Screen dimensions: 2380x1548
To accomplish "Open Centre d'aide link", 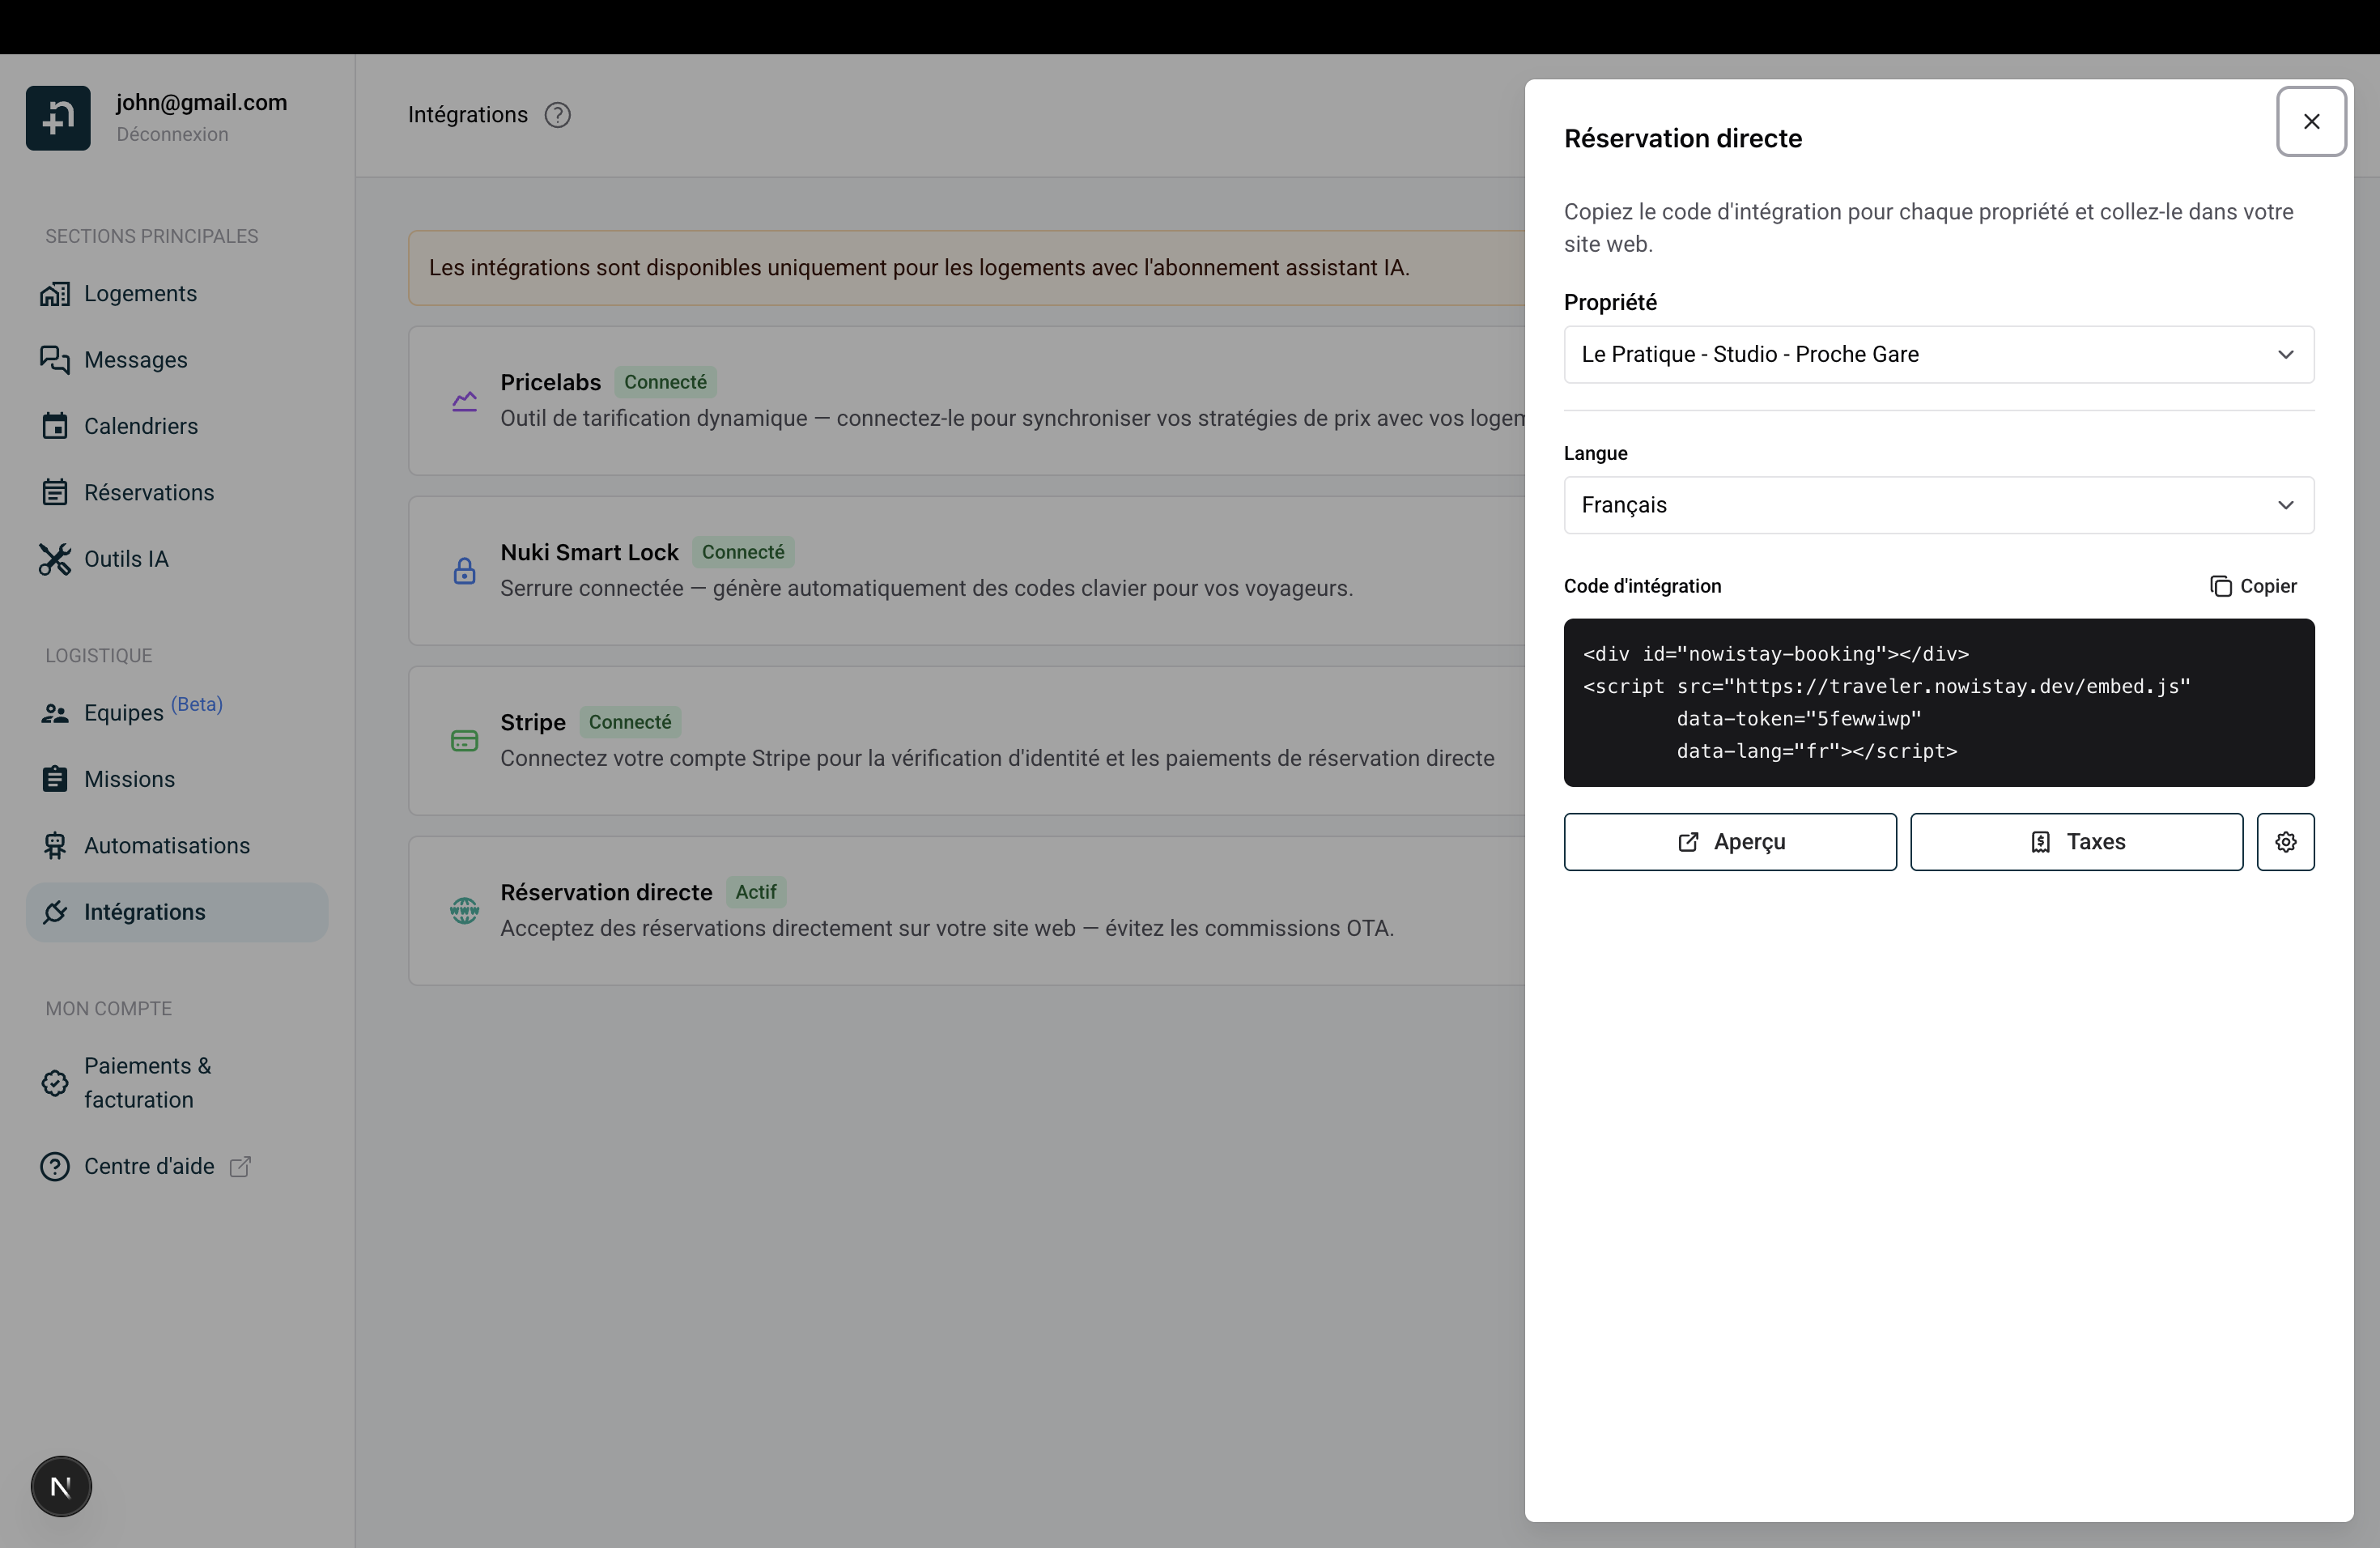I will [149, 1167].
